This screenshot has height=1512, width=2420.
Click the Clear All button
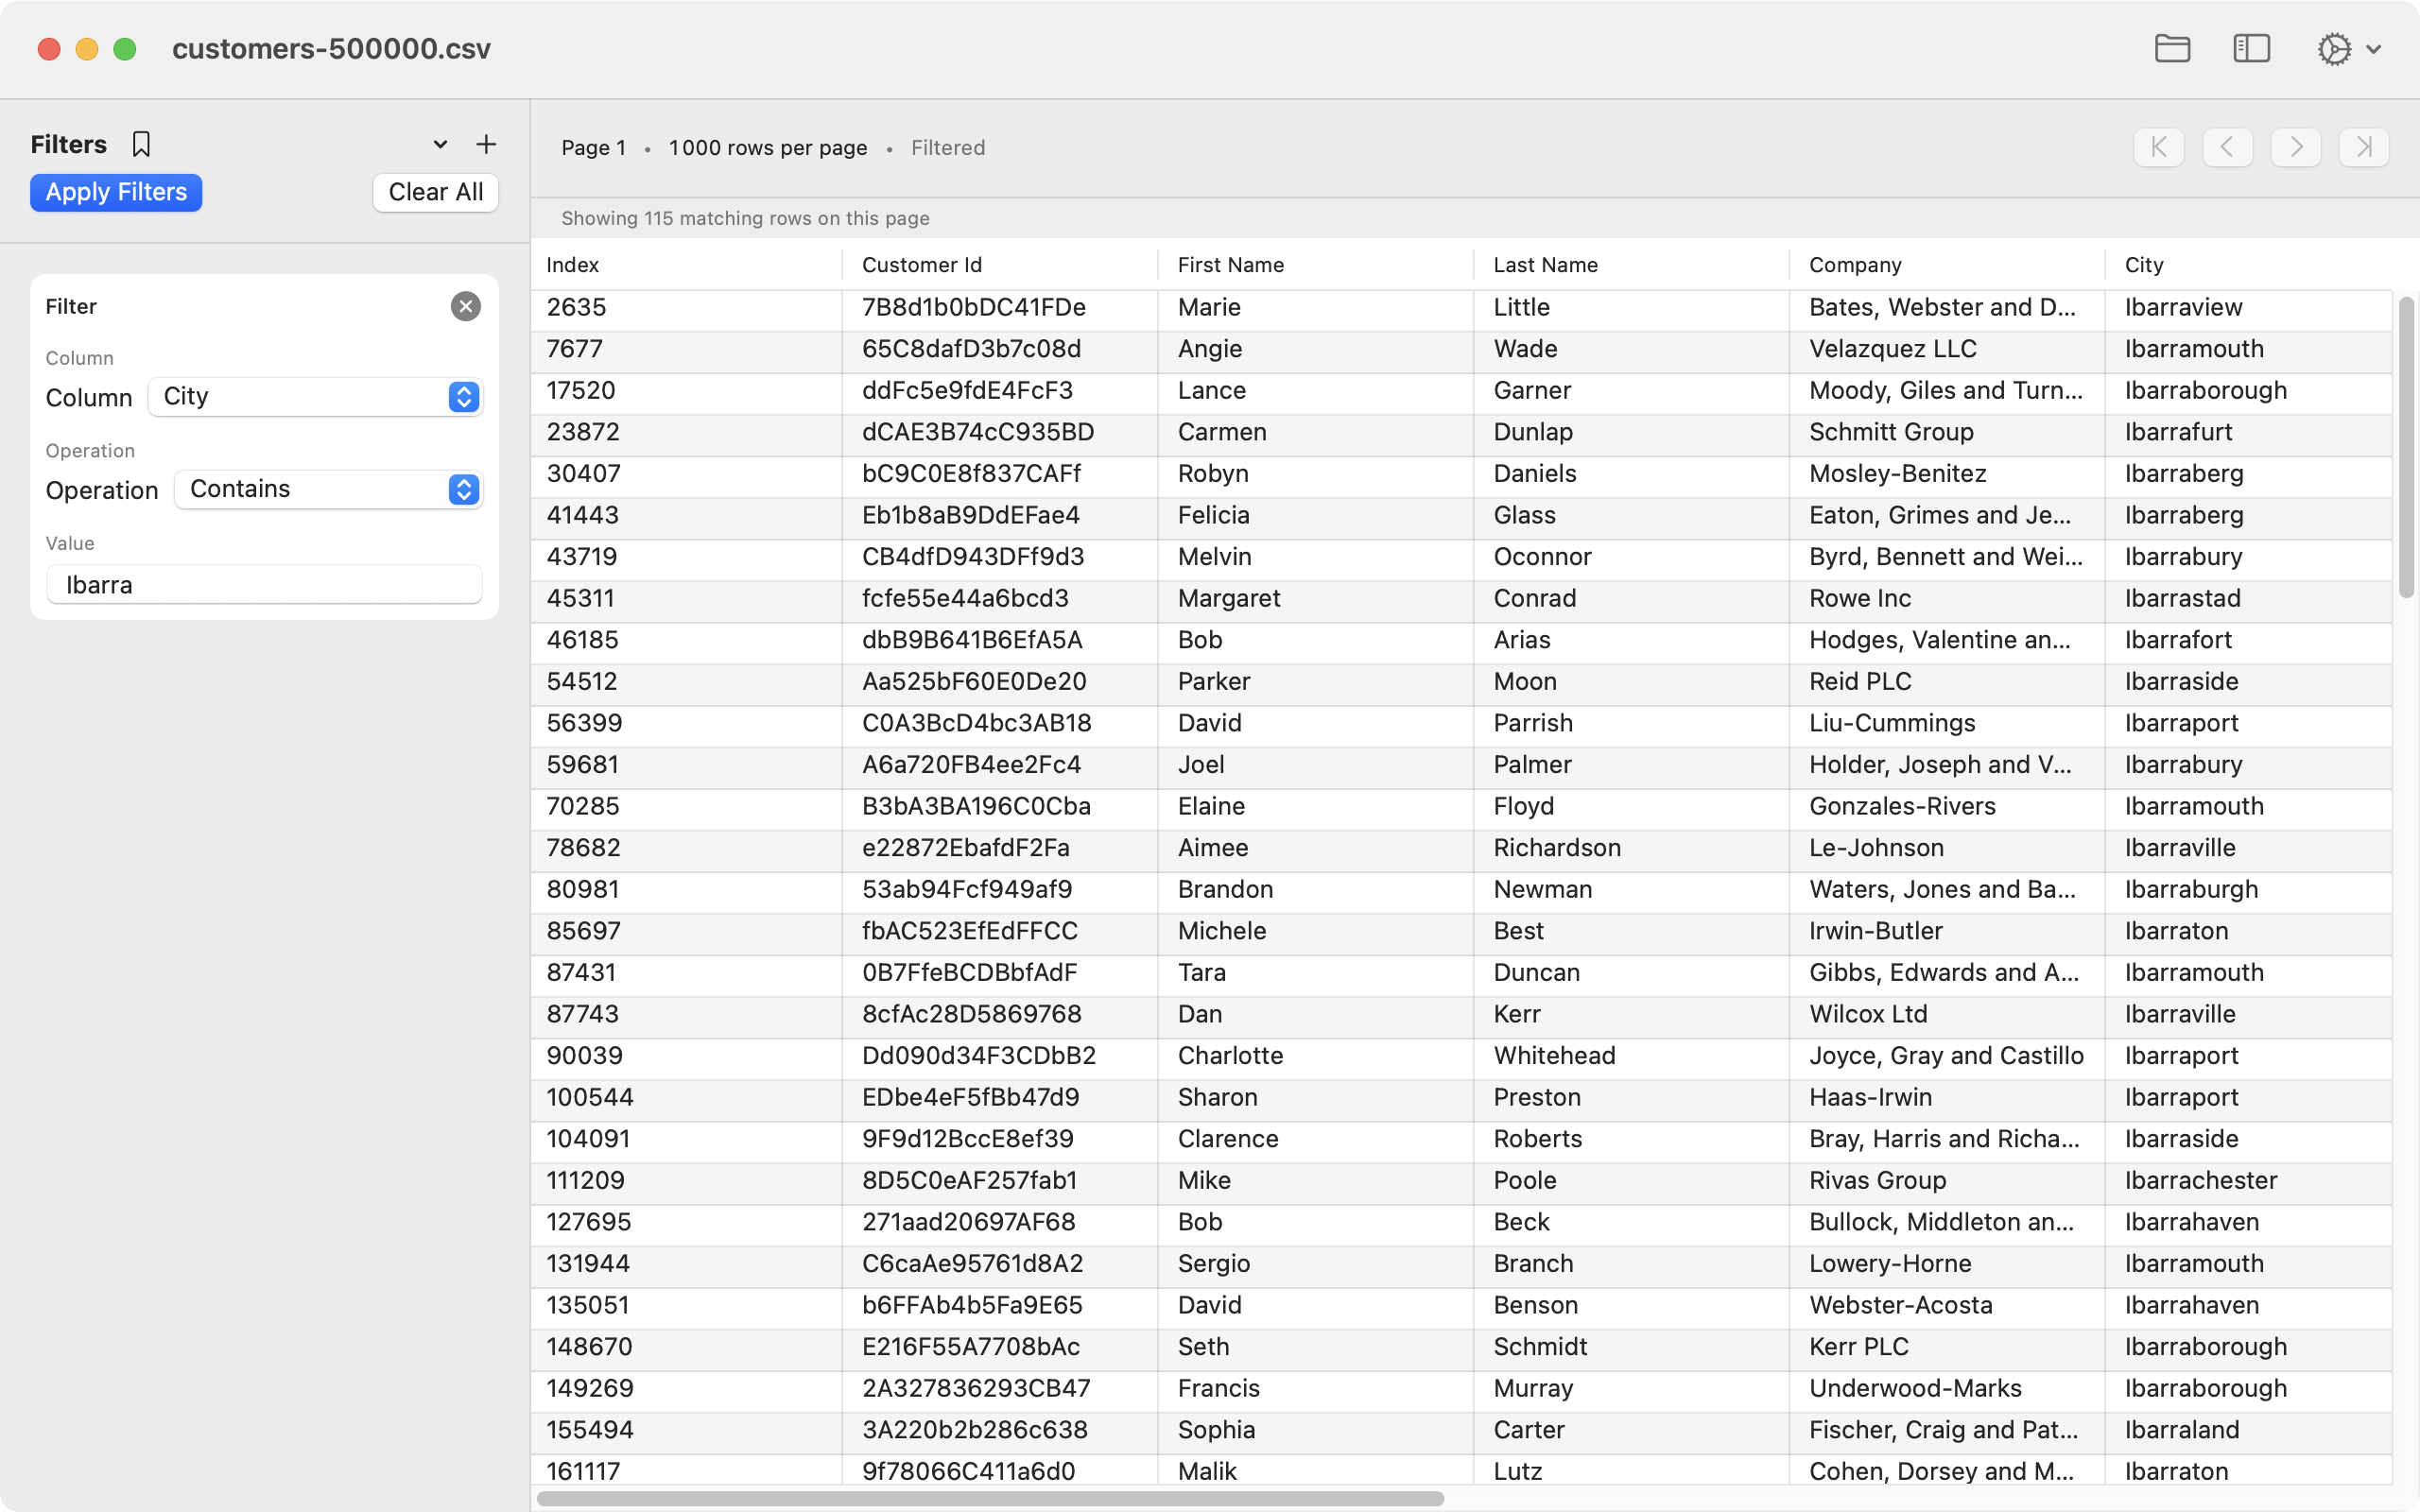tap(436, 192)
